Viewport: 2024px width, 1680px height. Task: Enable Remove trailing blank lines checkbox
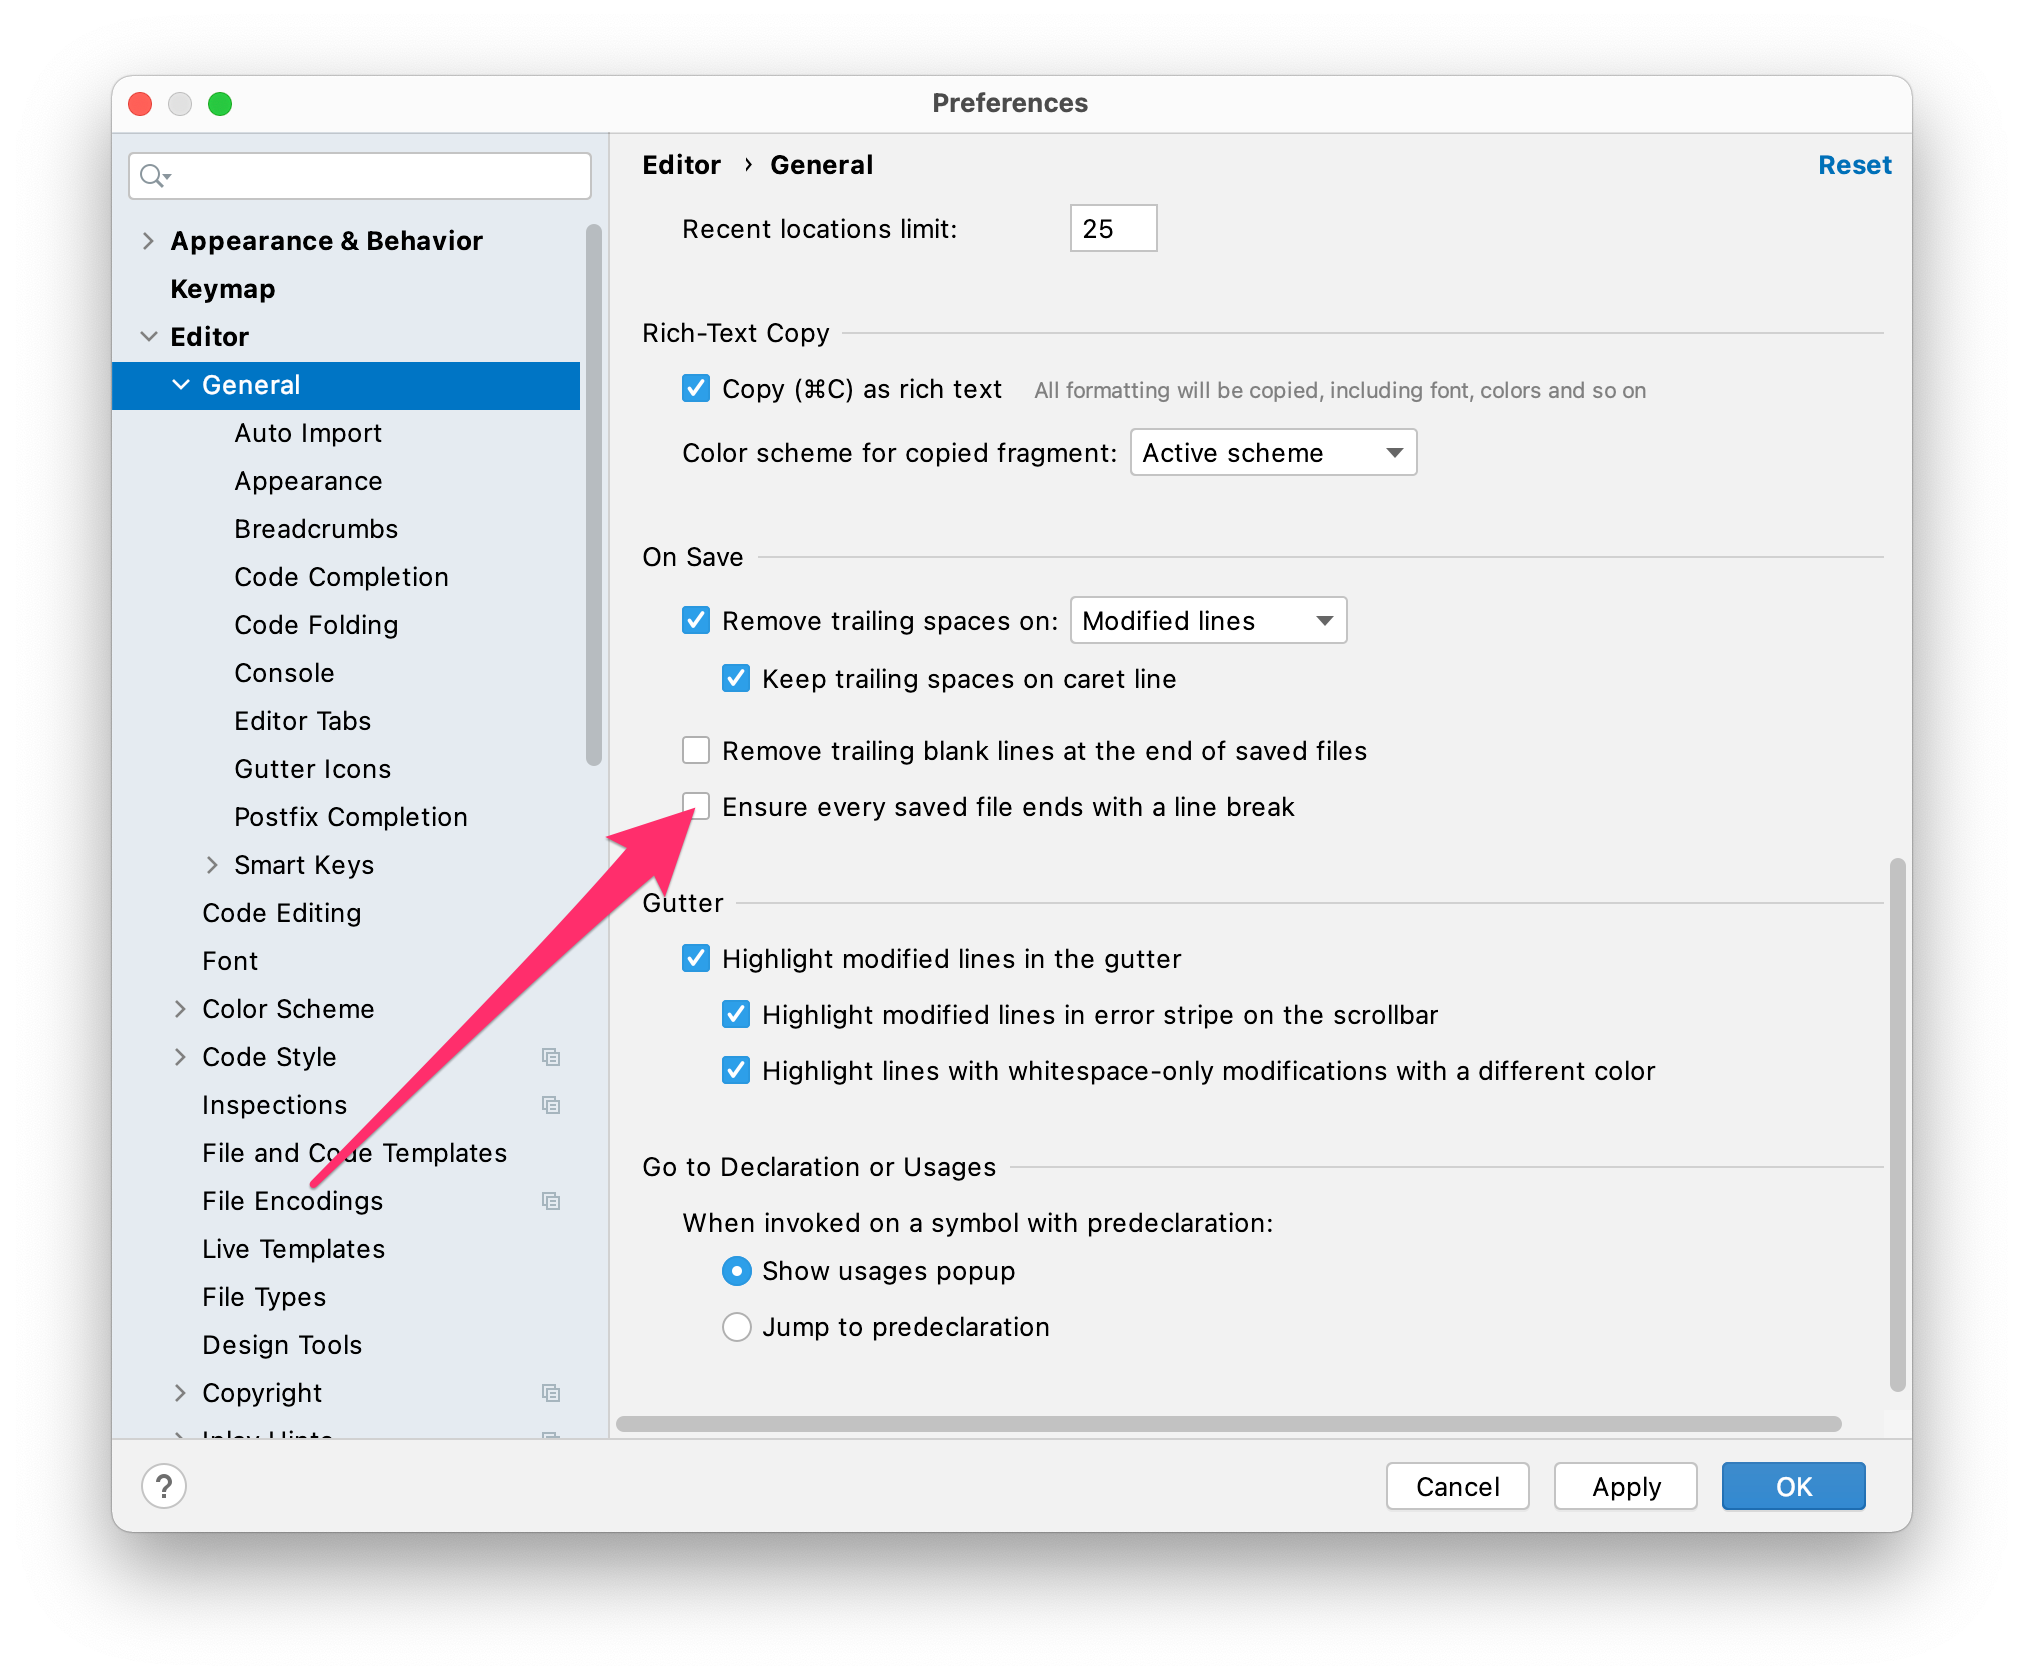tap(696, 750)
